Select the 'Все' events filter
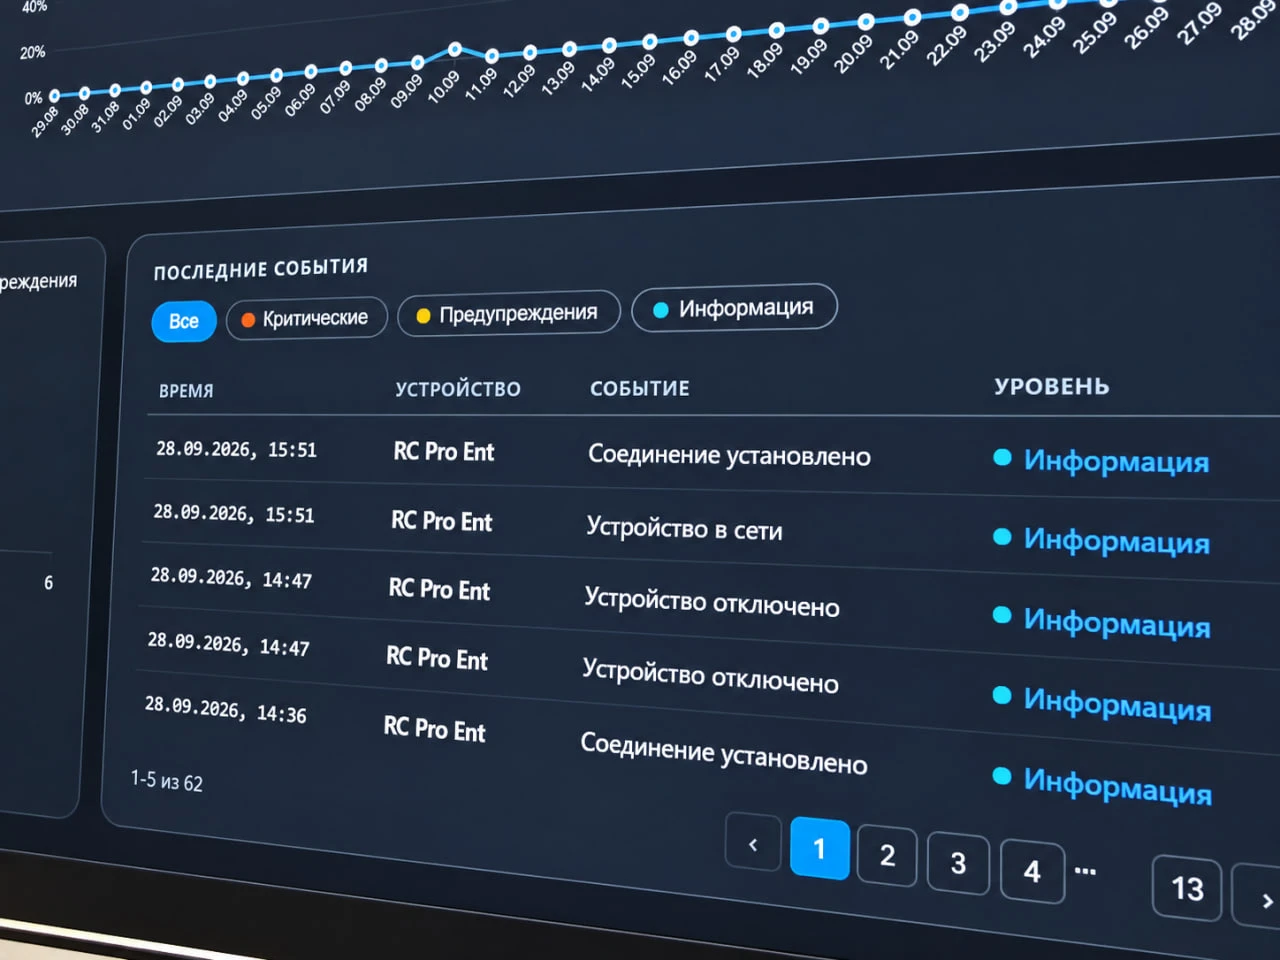Image resolution: width=1280 pixels, height=960 pixels. tap(184, 321)
